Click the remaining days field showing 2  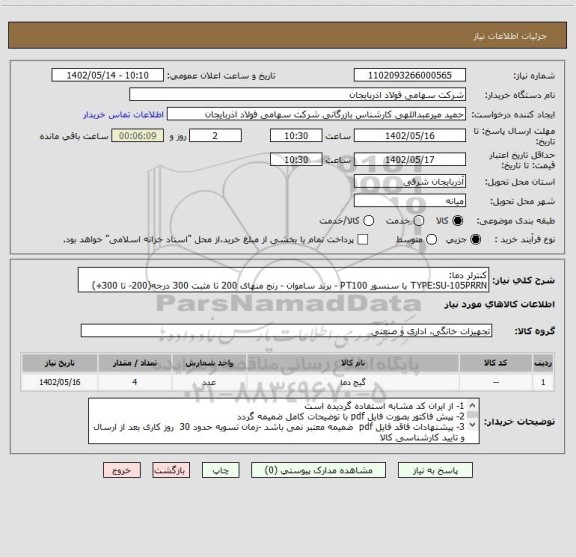(215, 136)
